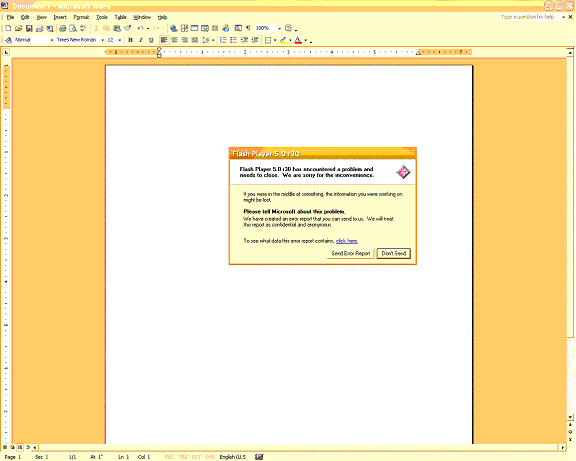The height and width of the screenshot is (461, 576).
Task: Insert Excel worksheet icon
Action: tap(205, 28)
